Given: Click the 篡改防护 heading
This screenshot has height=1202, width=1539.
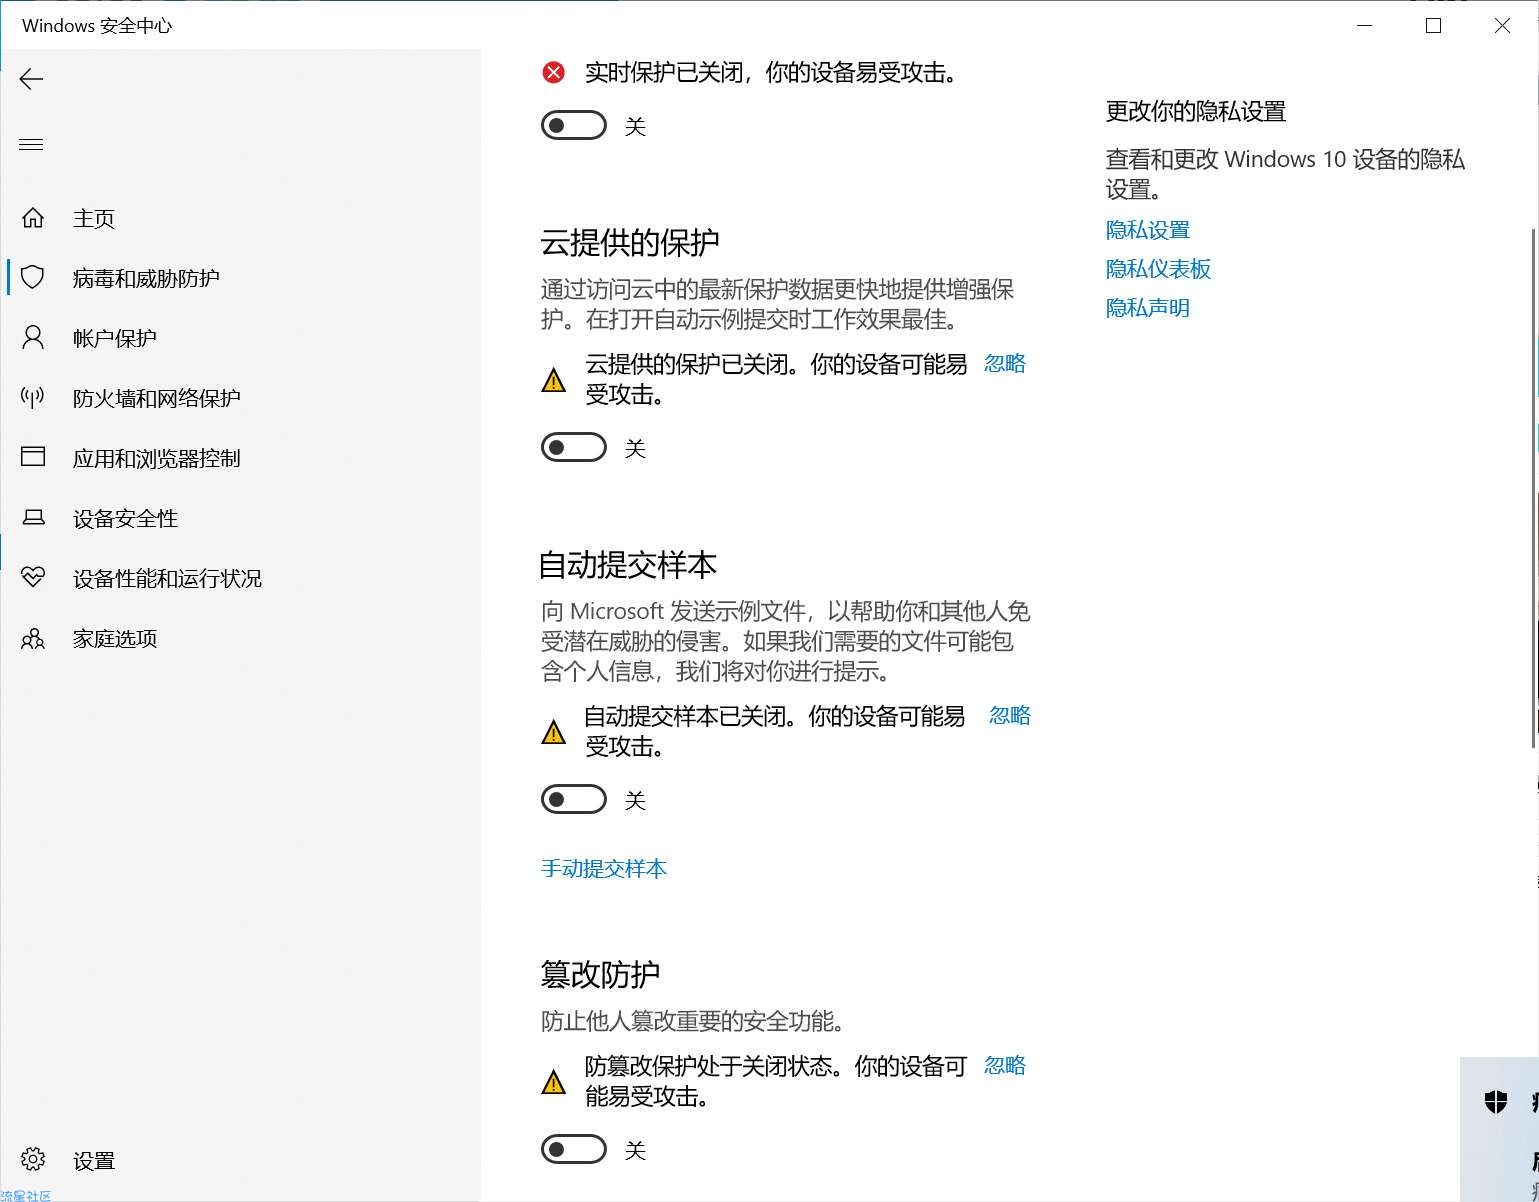Looking at the screenshot, I should tap(600, 973).
